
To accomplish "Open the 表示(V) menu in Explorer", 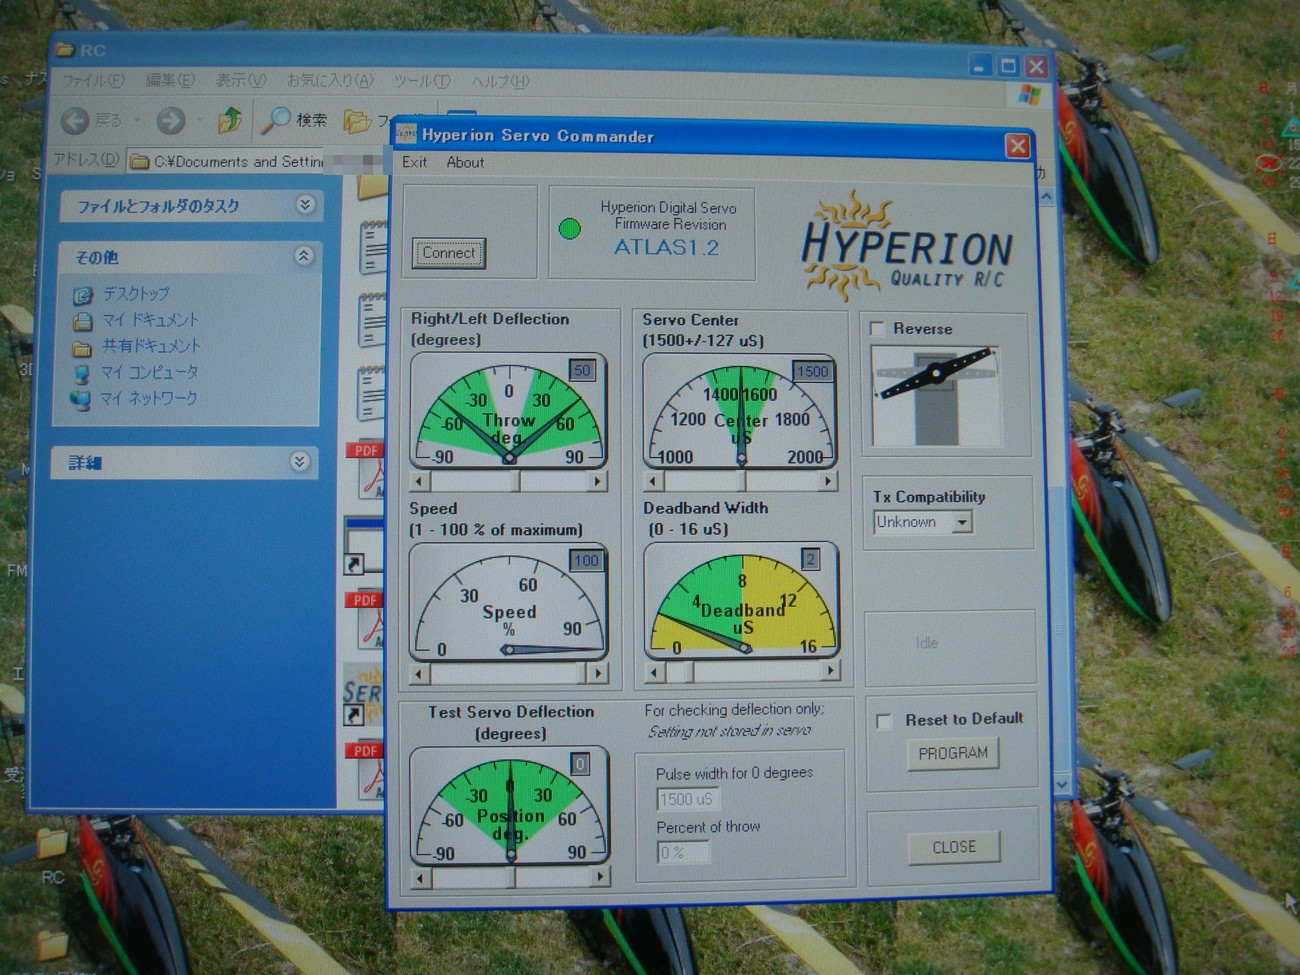I will click(241, 81).
